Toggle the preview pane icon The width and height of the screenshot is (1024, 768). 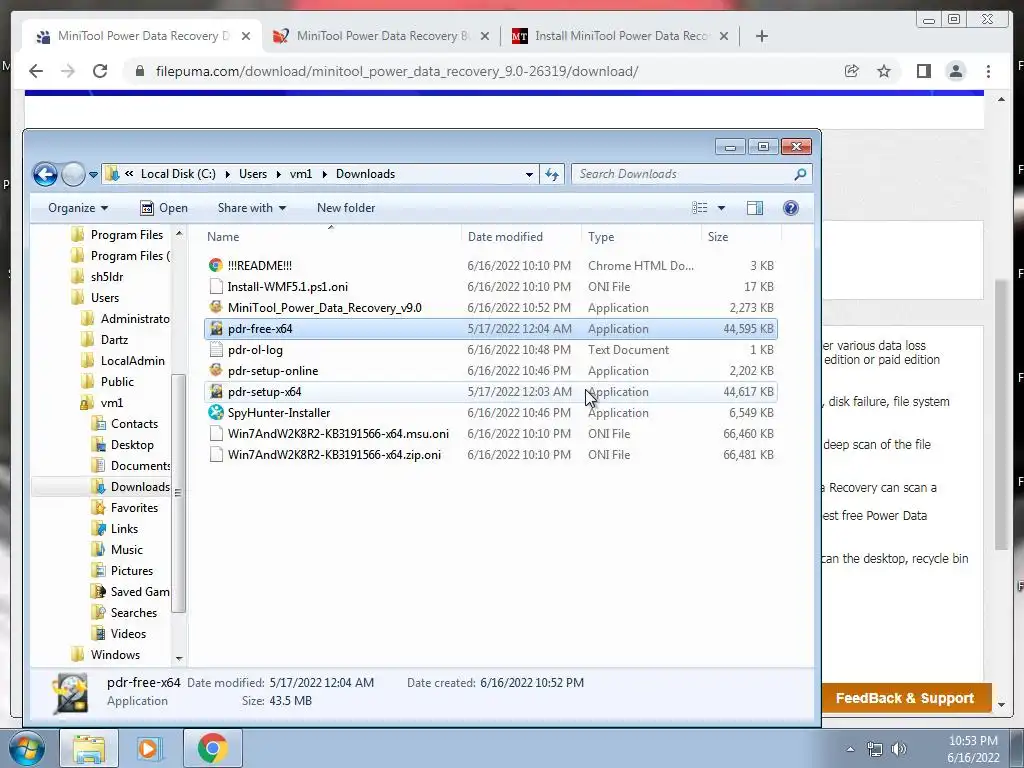click(755, 208)
